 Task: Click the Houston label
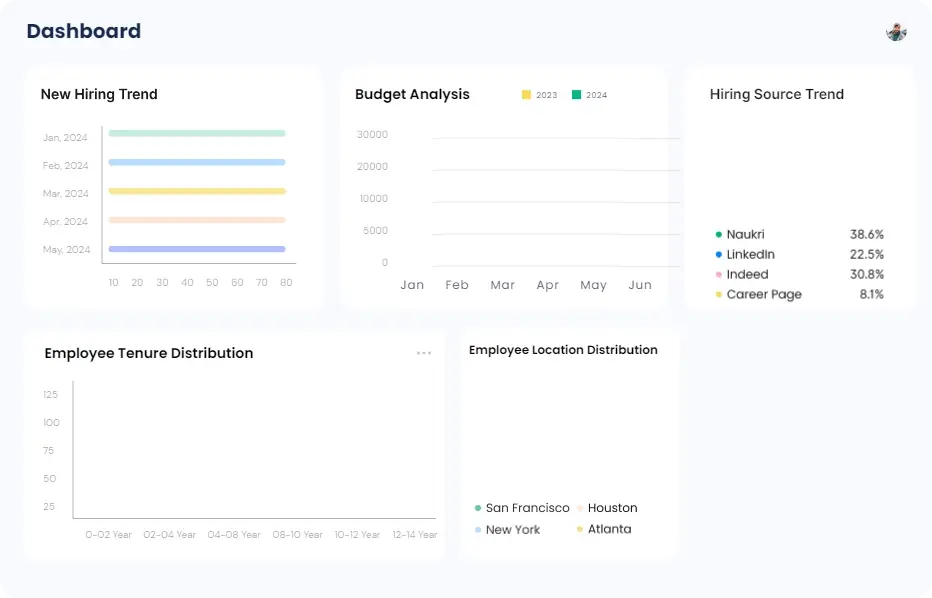click(612, 508)
